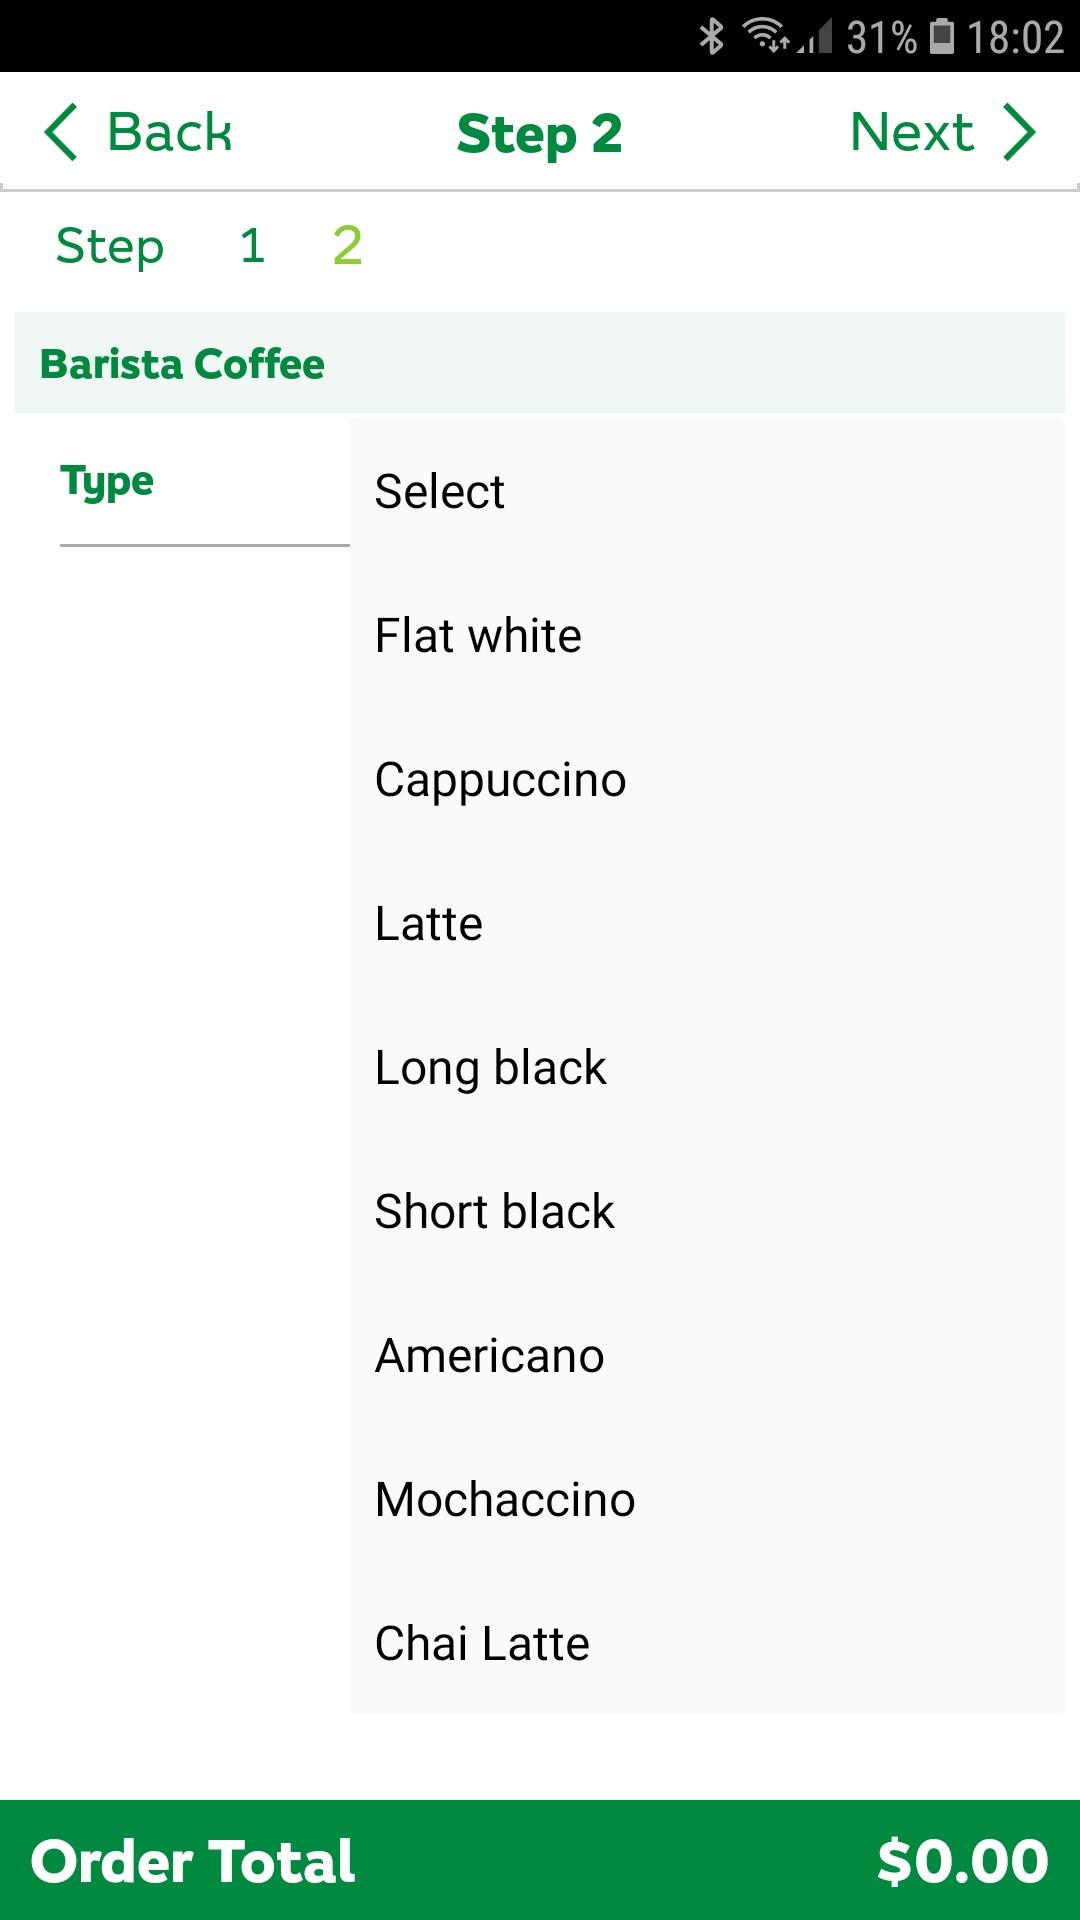Select Short black from the list

(x=494, y=1212)
